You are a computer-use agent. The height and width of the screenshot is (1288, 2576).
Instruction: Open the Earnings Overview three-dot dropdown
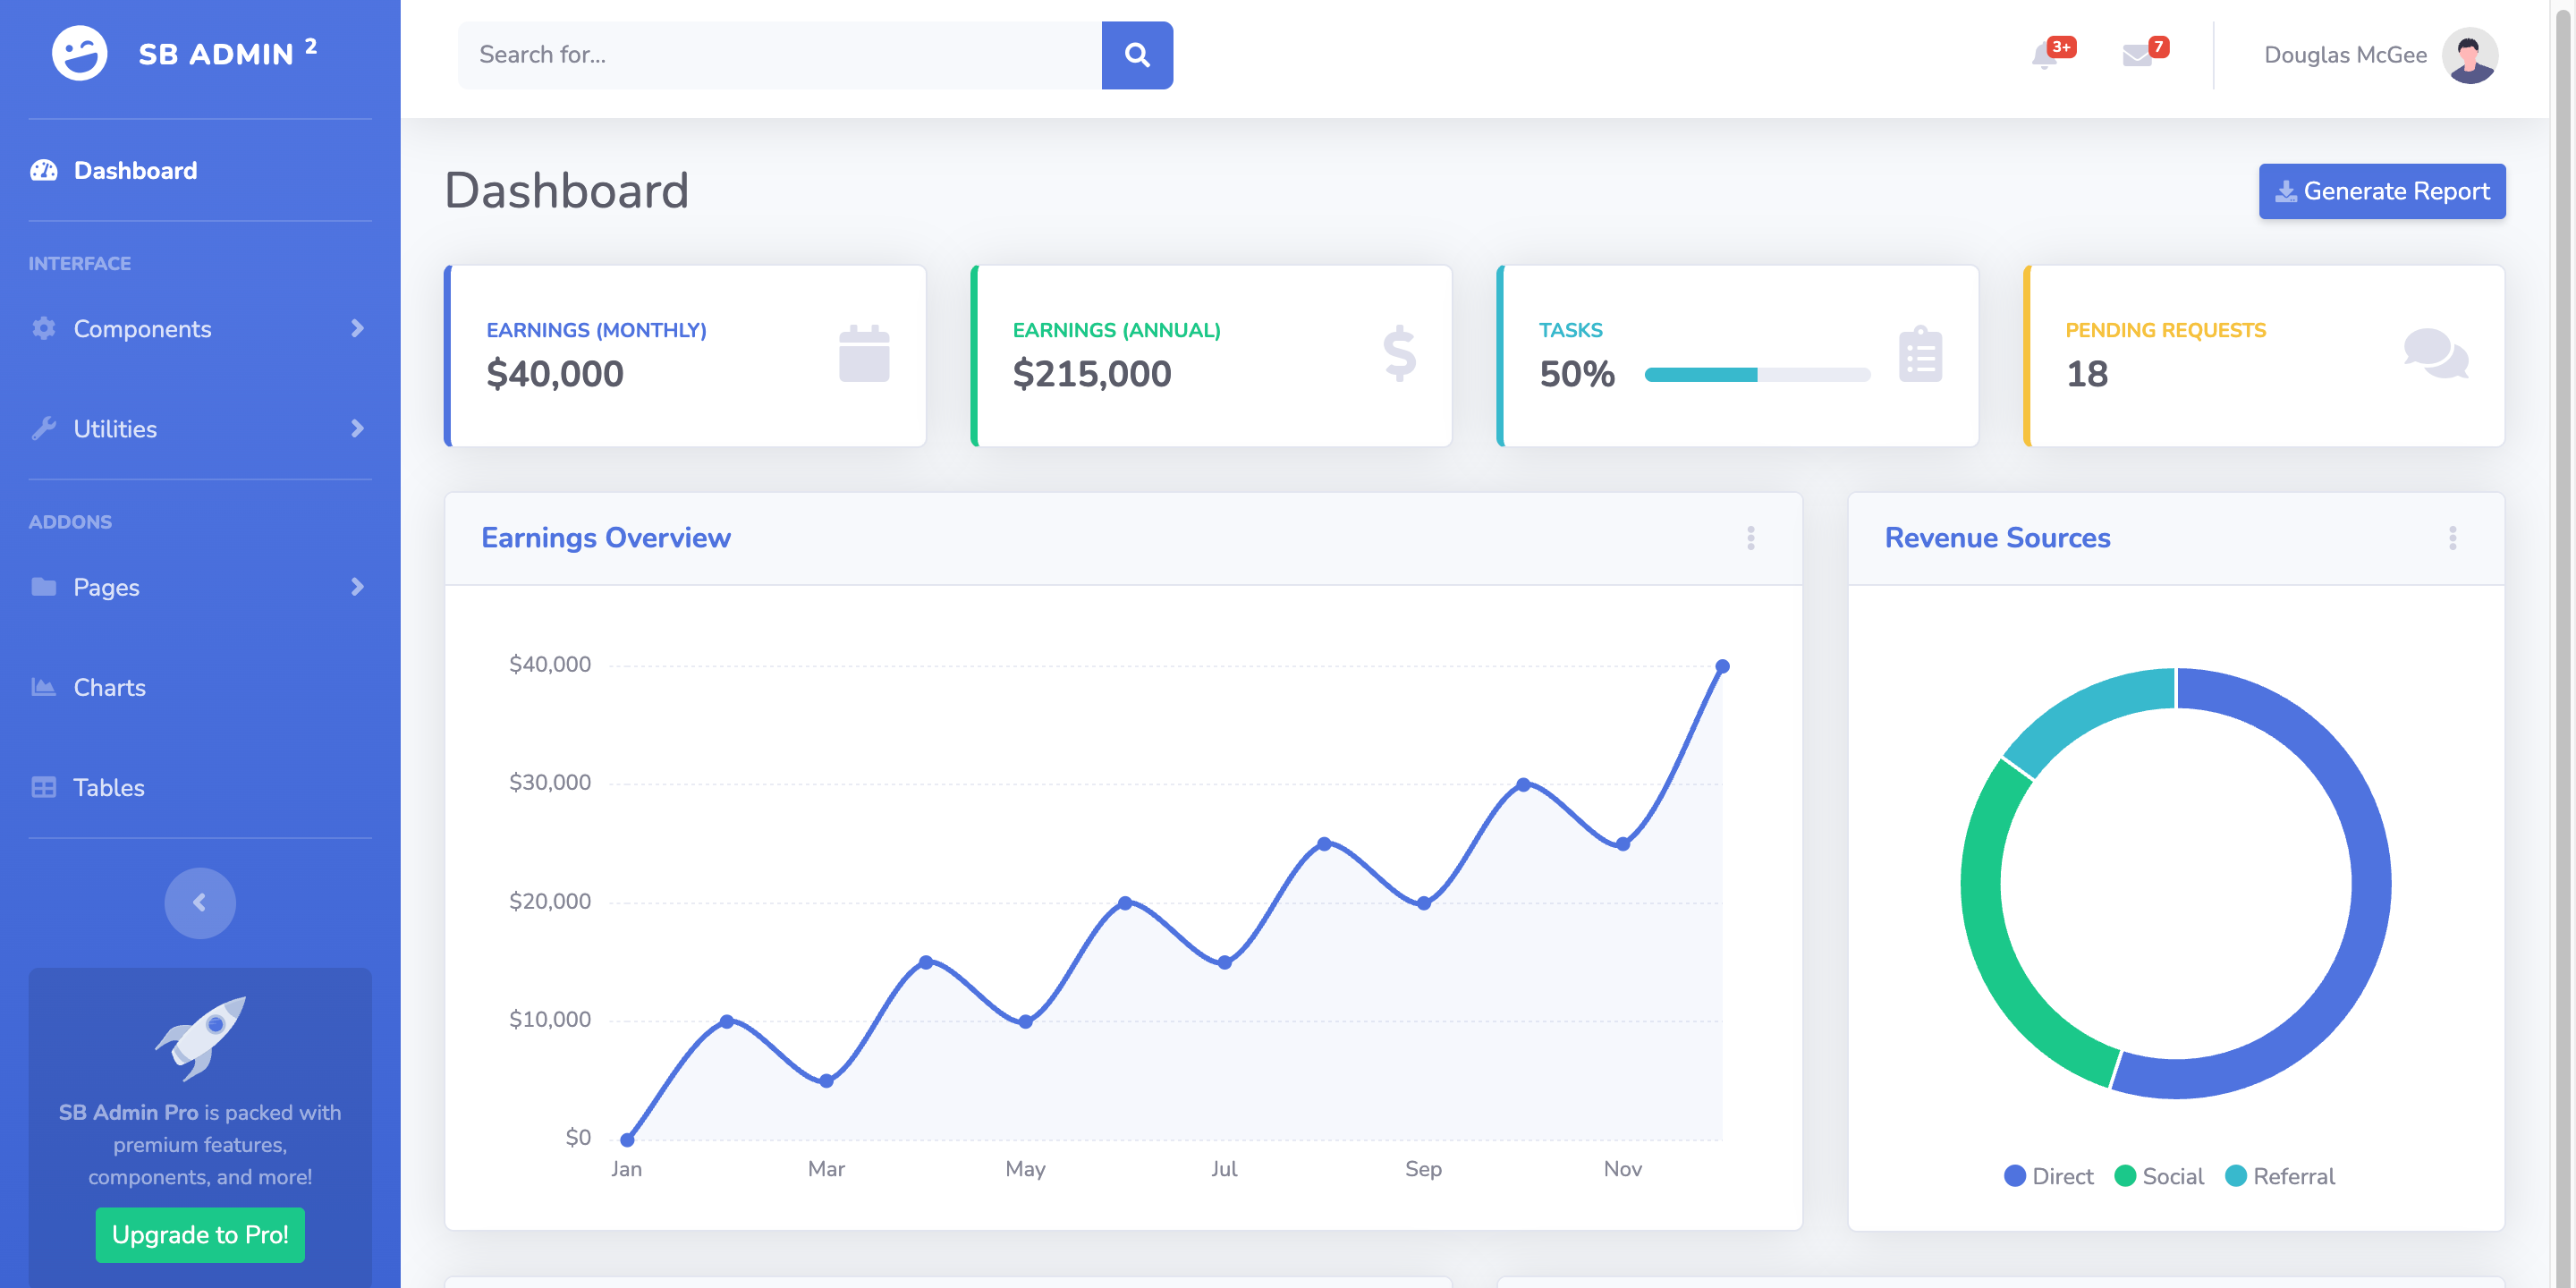(1751, 538)
